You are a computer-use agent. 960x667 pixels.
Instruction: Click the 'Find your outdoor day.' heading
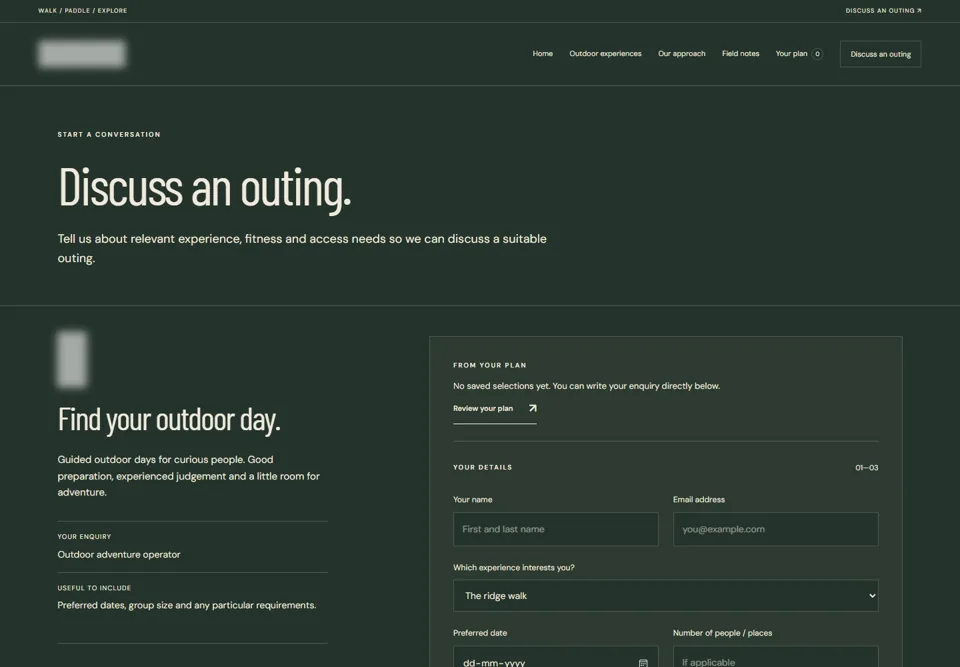tap(169, 420)
